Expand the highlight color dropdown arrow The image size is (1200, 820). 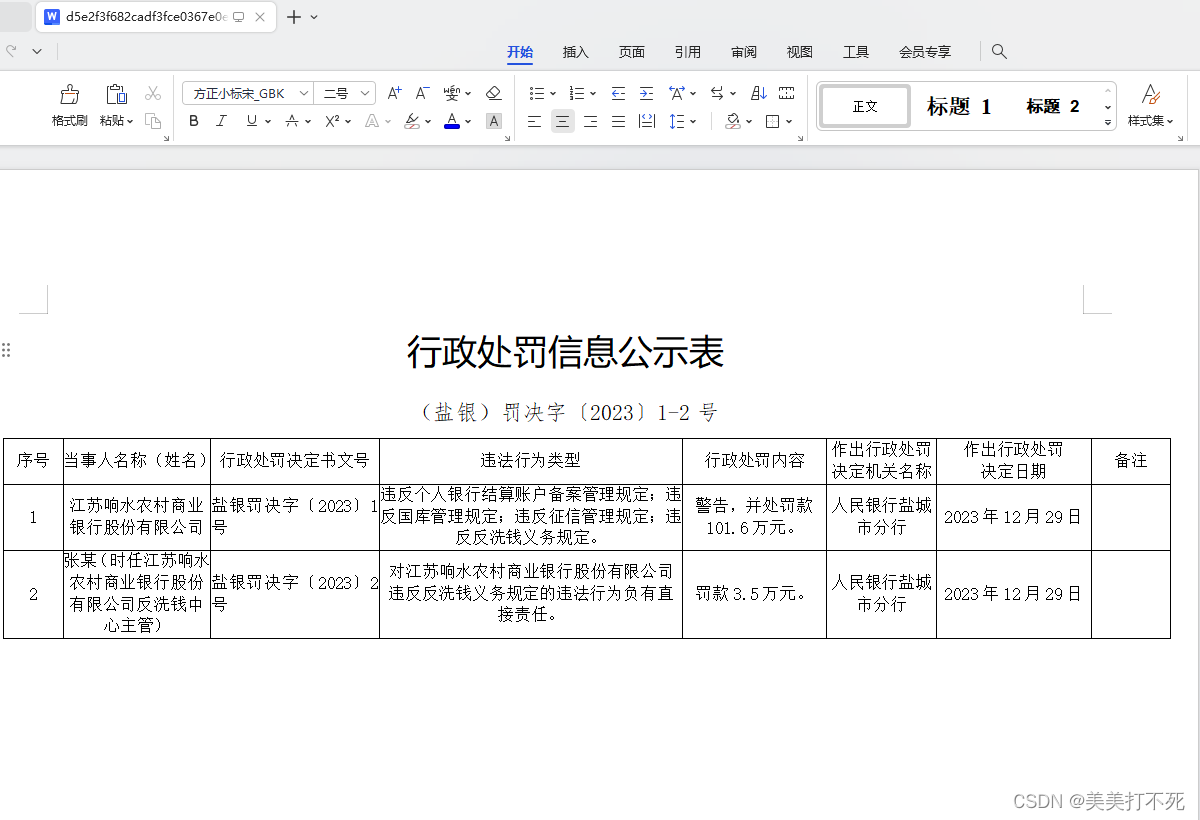[428, 122]
